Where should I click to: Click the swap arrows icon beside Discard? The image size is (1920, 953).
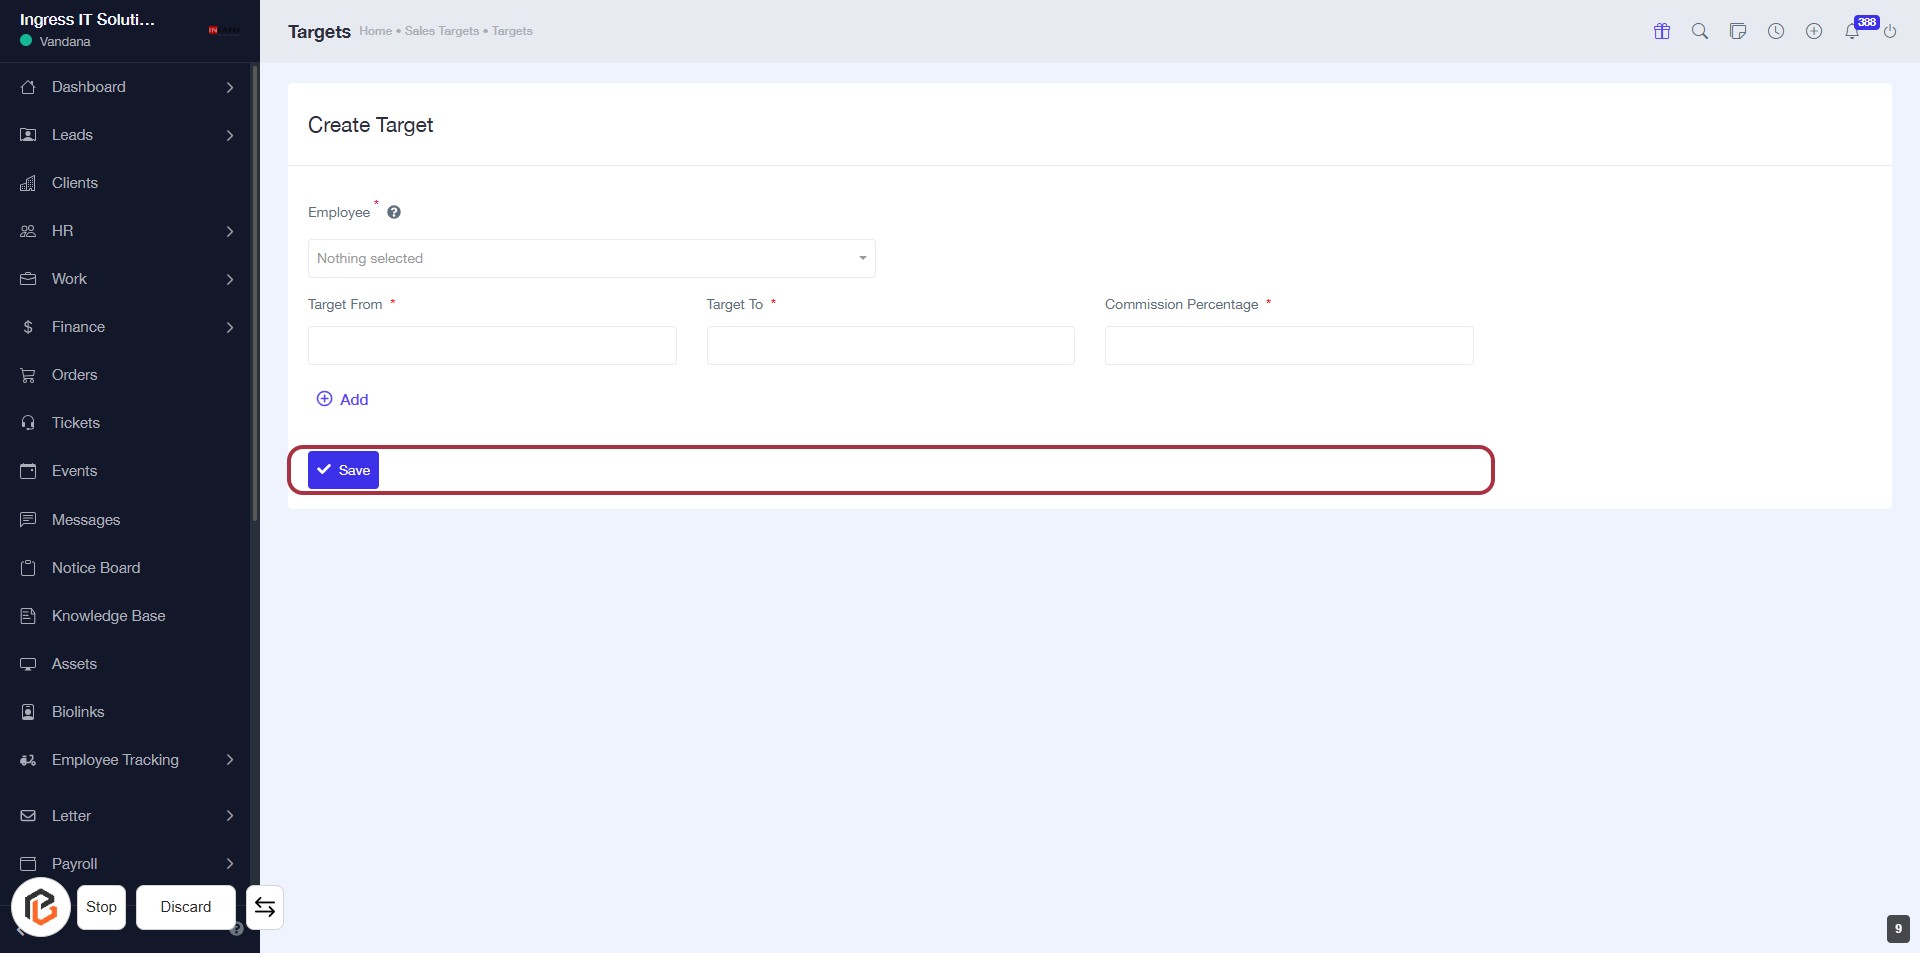pyautogui.click(x=265, y=907)
